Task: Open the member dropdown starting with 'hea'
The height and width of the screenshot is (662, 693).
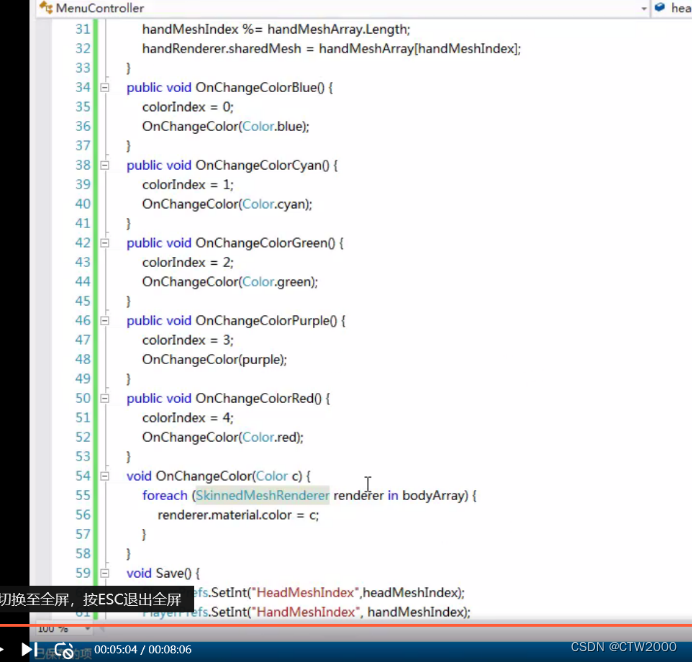Action: [673, 8]
